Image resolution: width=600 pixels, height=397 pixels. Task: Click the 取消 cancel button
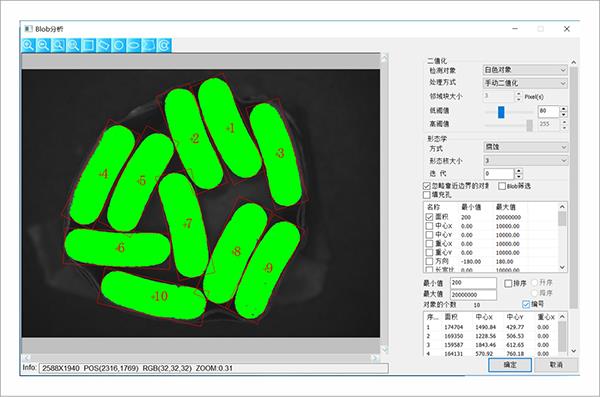(x=556, y=365)
